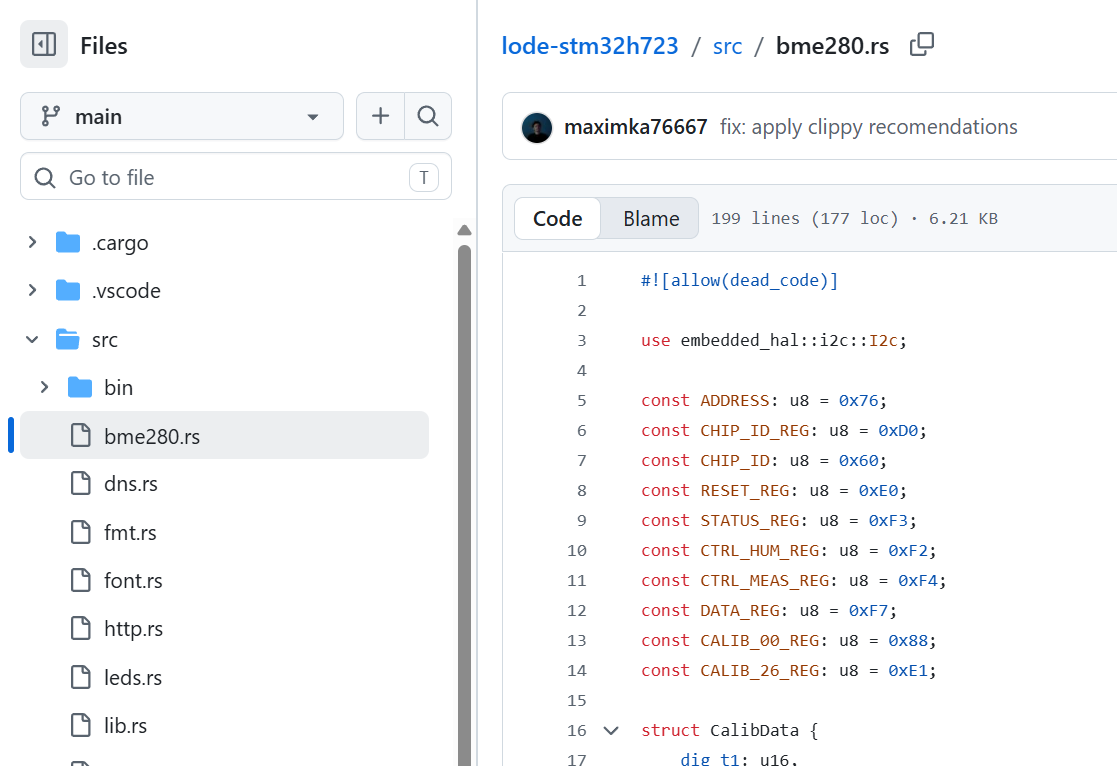The image size is (1117, 766).
Task: Click CTRL_HUM_REG constant name
Action: click(759, 550)
